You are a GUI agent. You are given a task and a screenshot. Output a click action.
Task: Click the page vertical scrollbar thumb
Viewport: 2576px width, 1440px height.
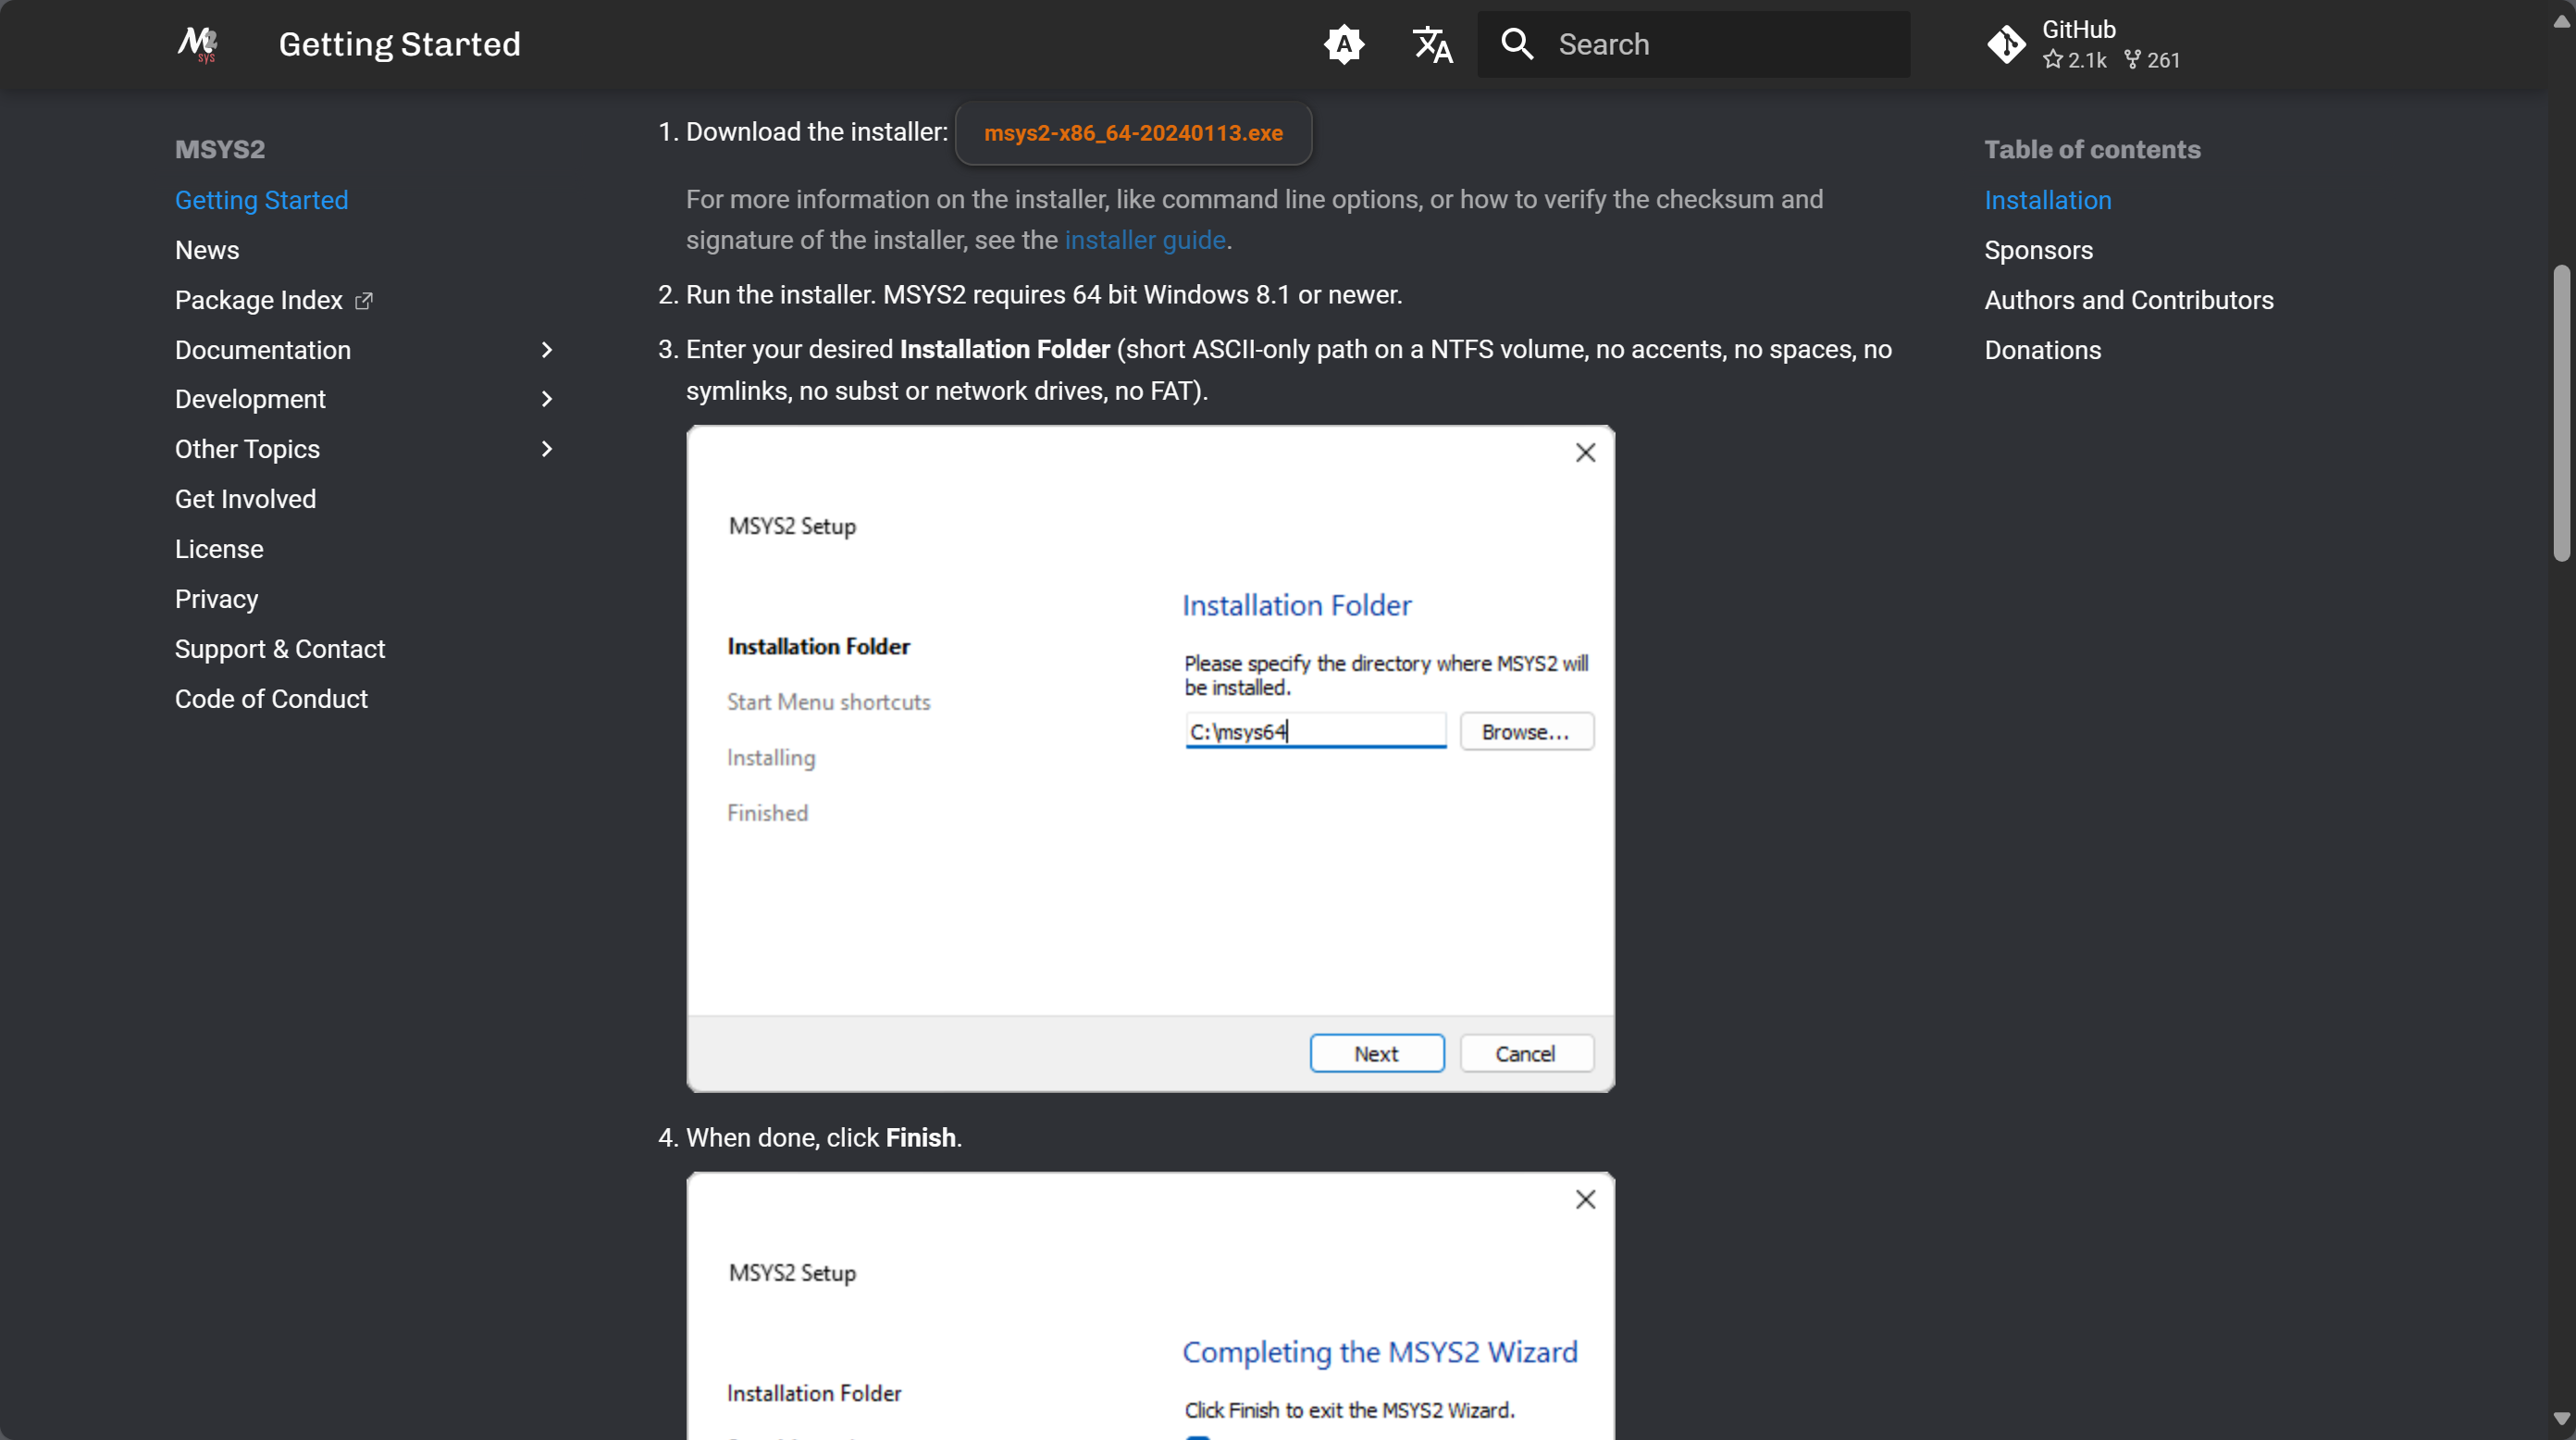[2560, 412]
